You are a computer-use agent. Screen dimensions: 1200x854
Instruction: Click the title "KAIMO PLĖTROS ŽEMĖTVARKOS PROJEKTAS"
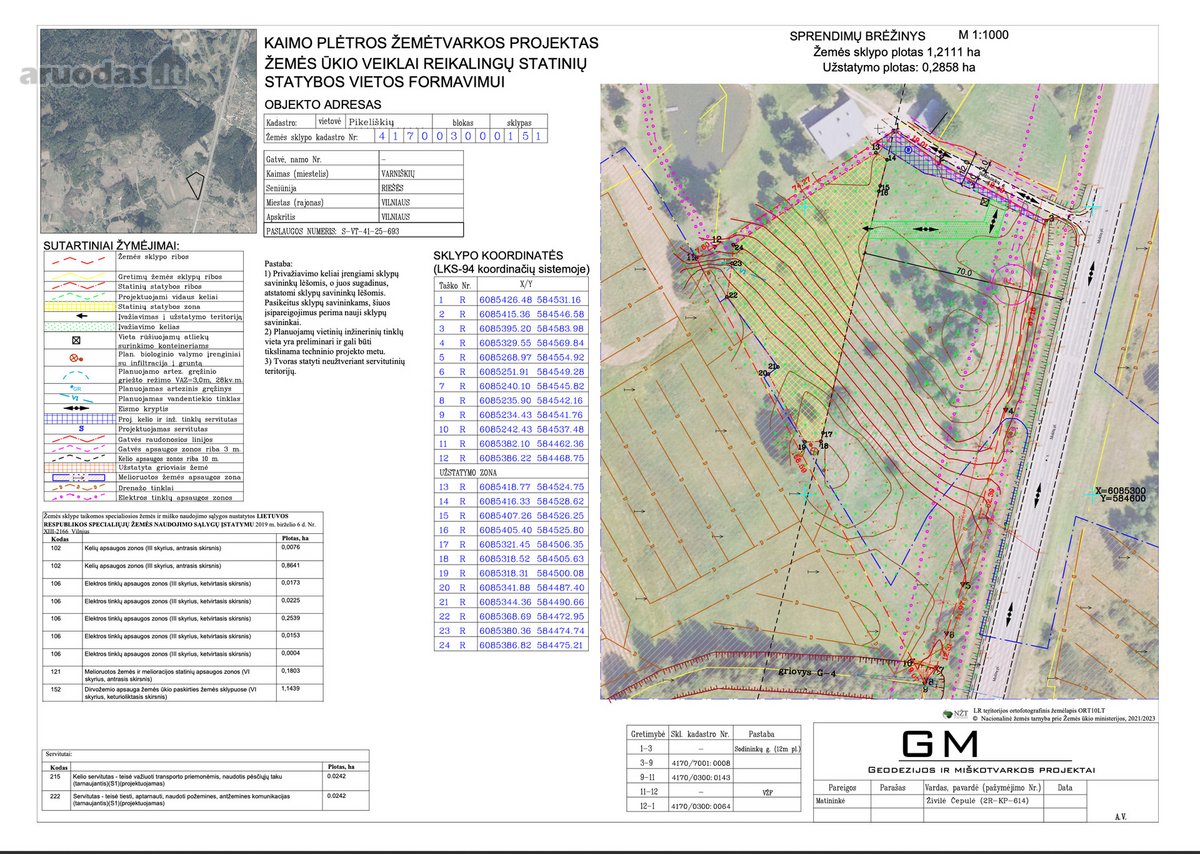click(x=431, y=43)
